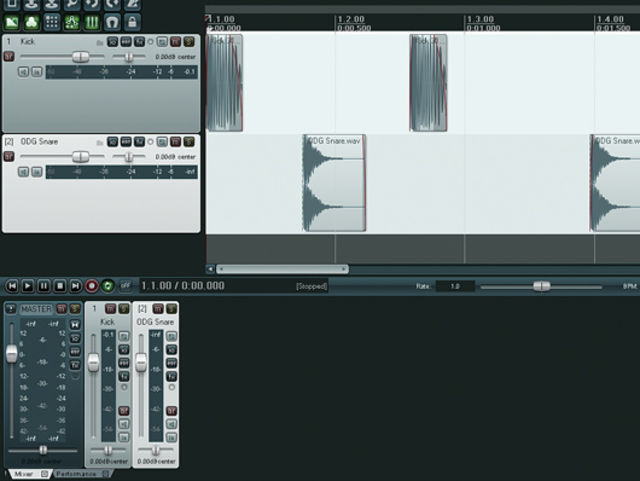Open the MASTER fx button in mixer
Viewport: 640px width, 481px height.
point(75,365)
